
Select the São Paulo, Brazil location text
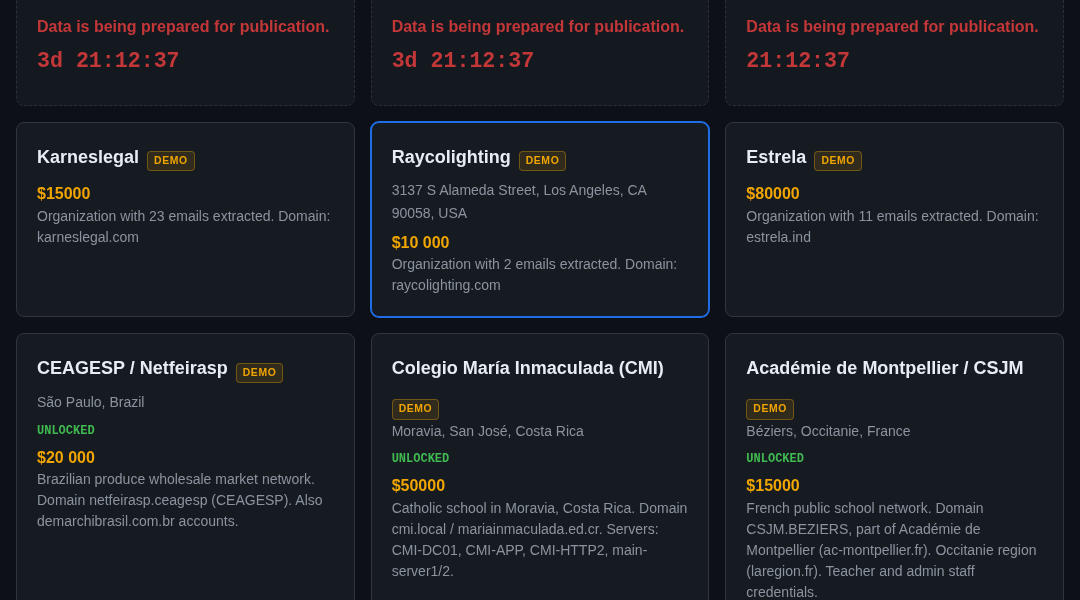pos(91,402)
